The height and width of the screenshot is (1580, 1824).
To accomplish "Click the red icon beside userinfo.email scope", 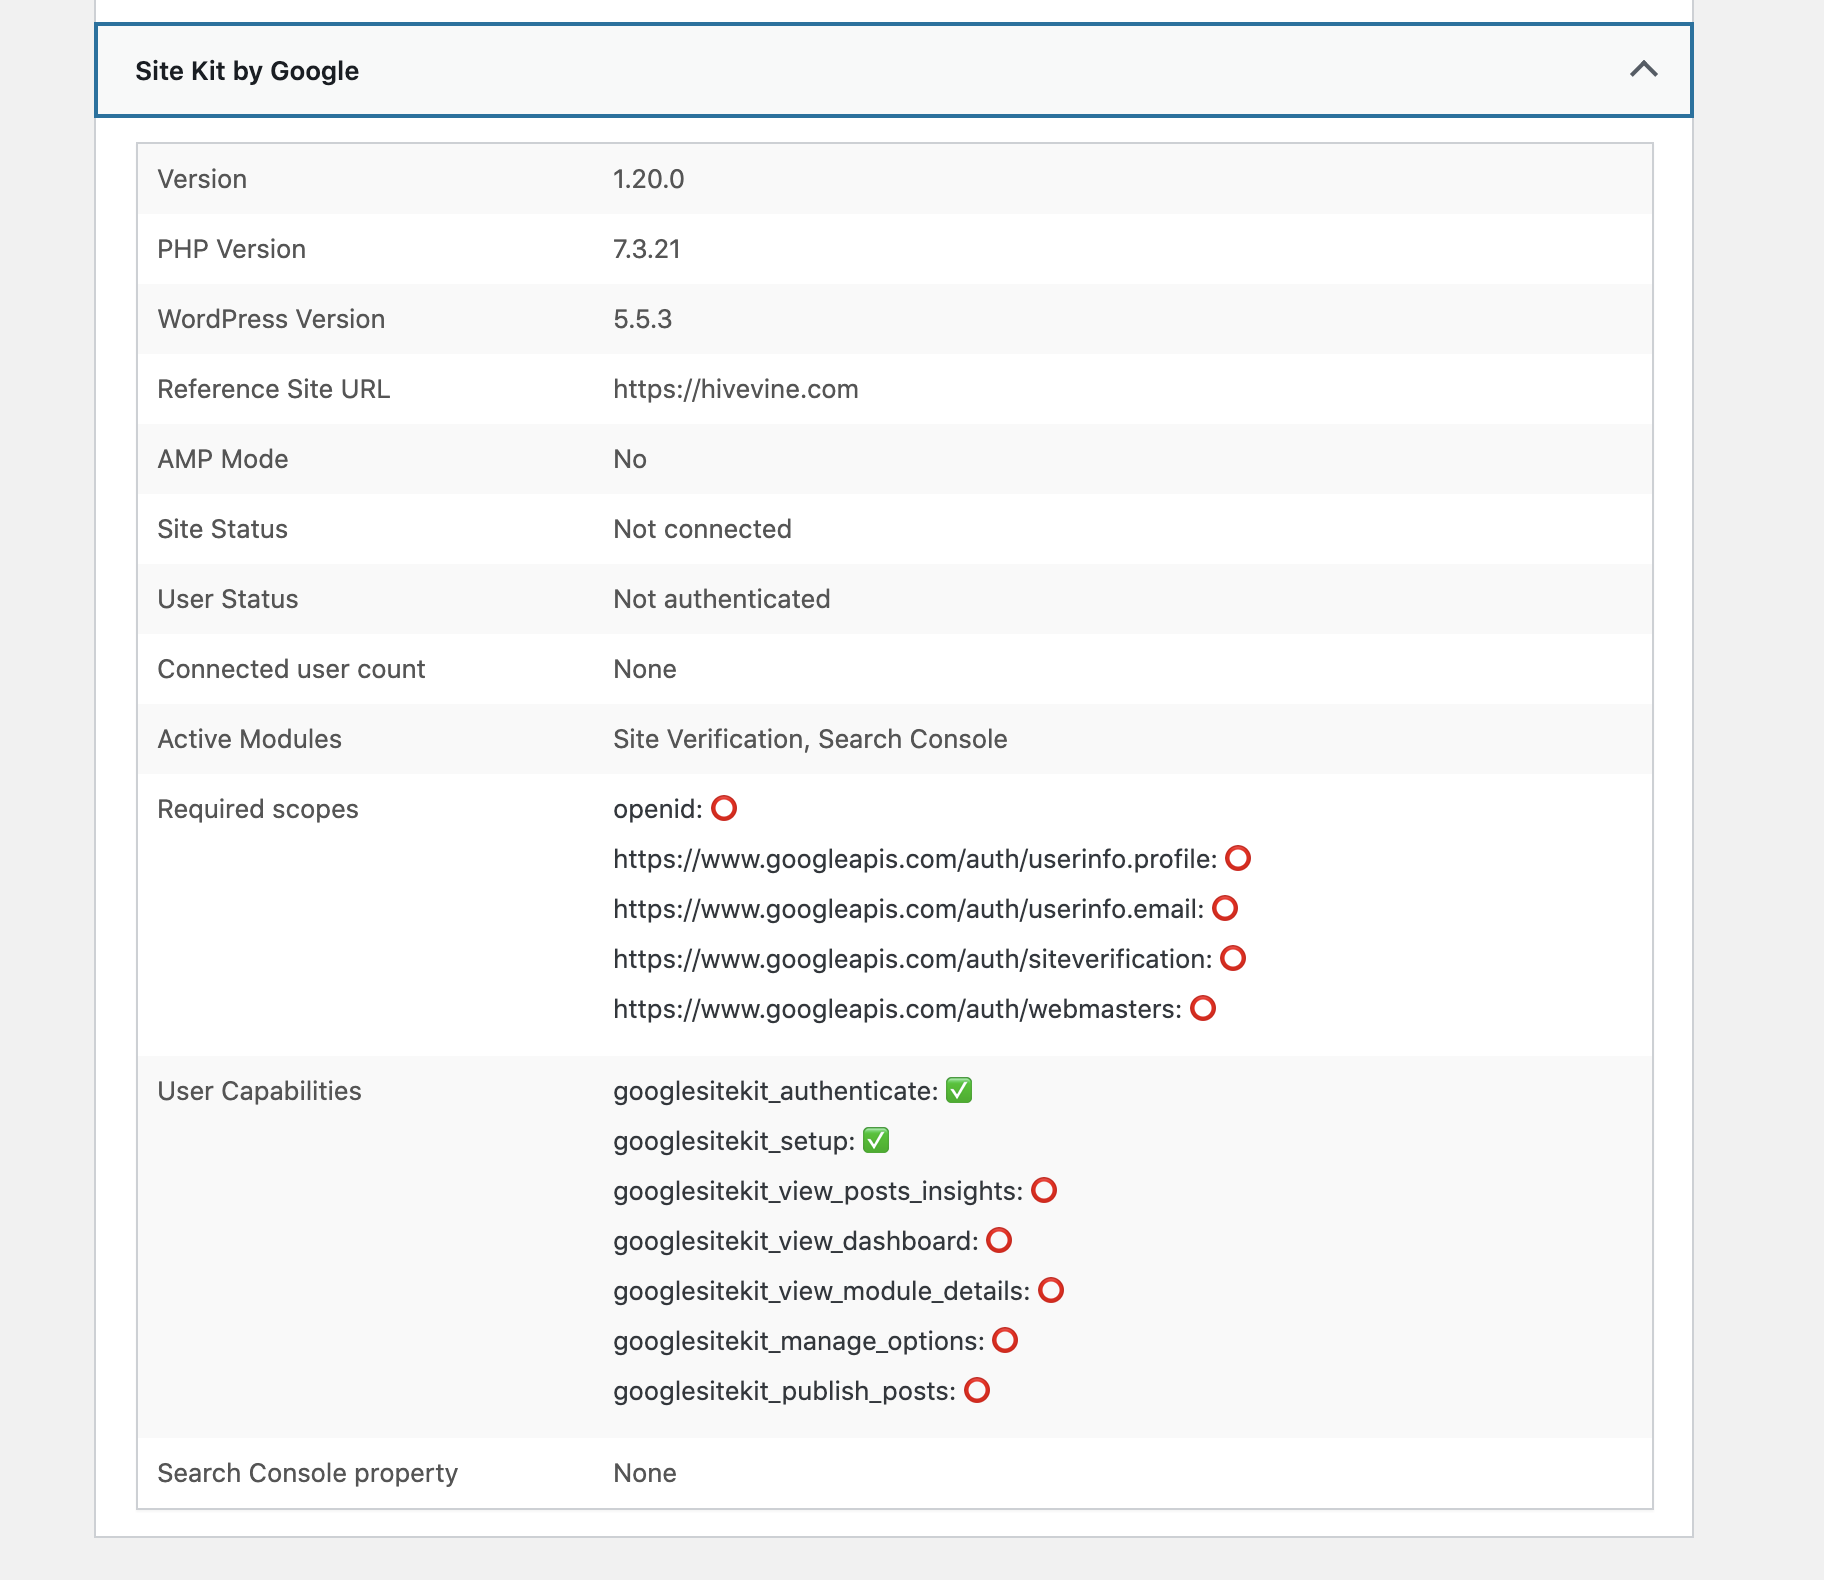I will click(1225, 909).
